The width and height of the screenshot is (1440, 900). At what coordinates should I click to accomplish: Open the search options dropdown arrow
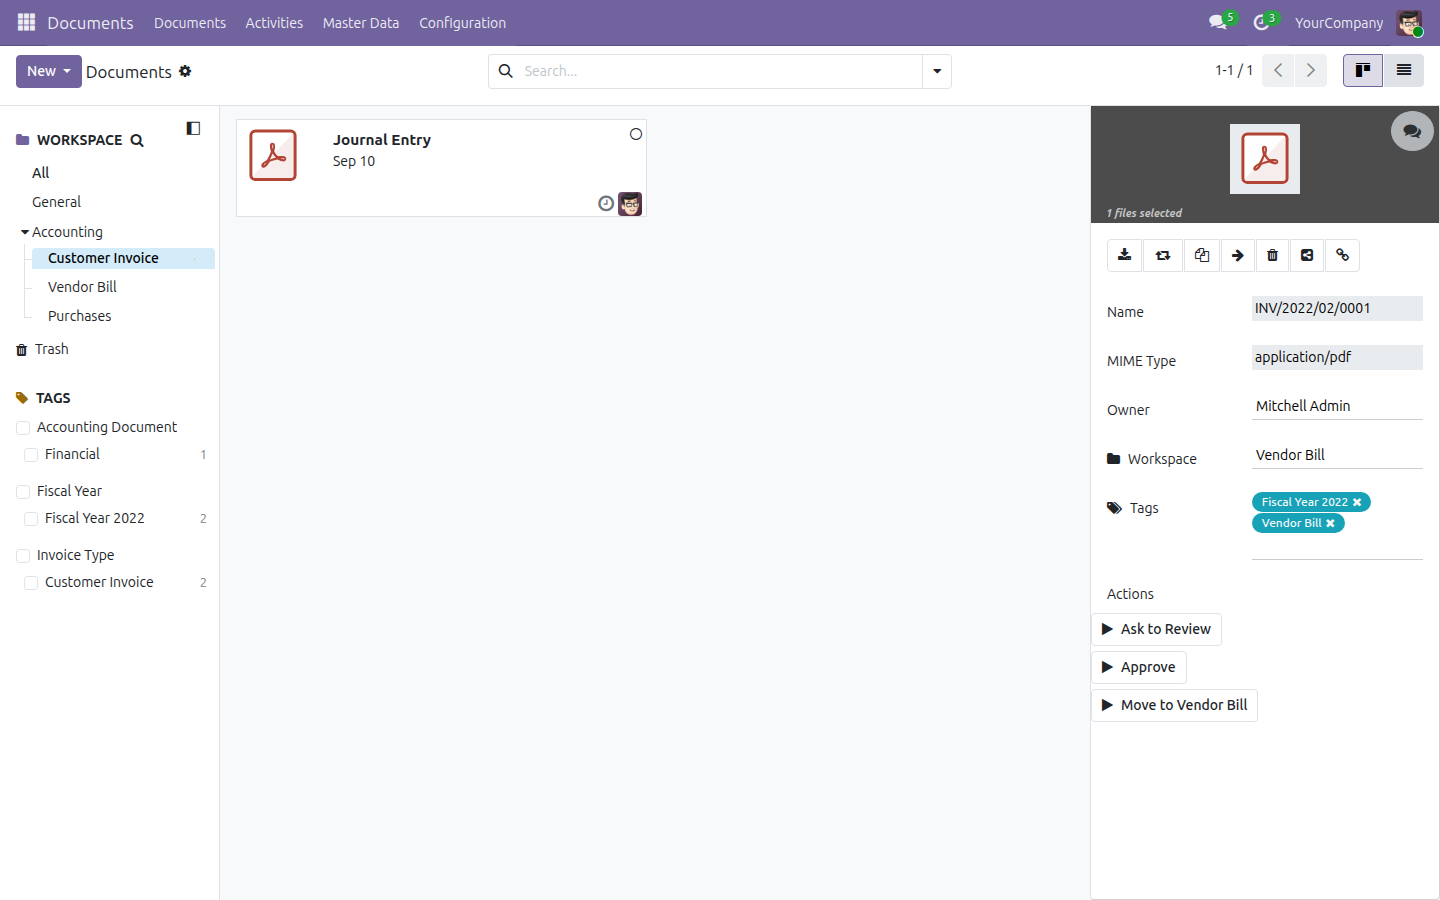tap(937, 71)
